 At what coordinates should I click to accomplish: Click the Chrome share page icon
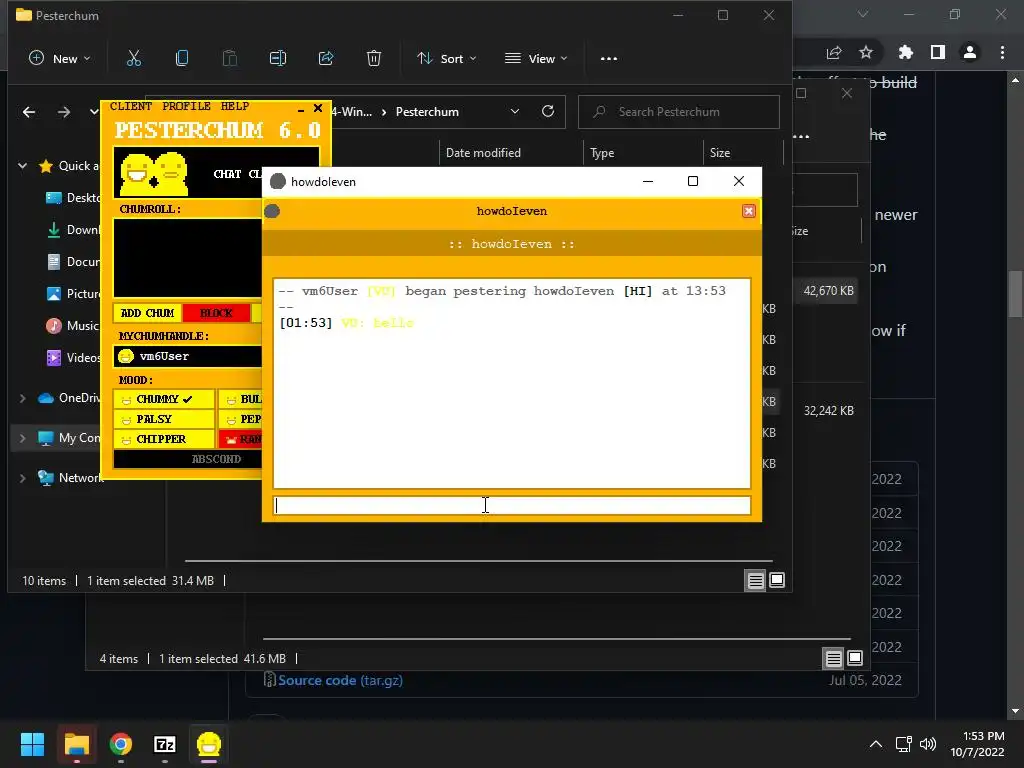(834, 52)
